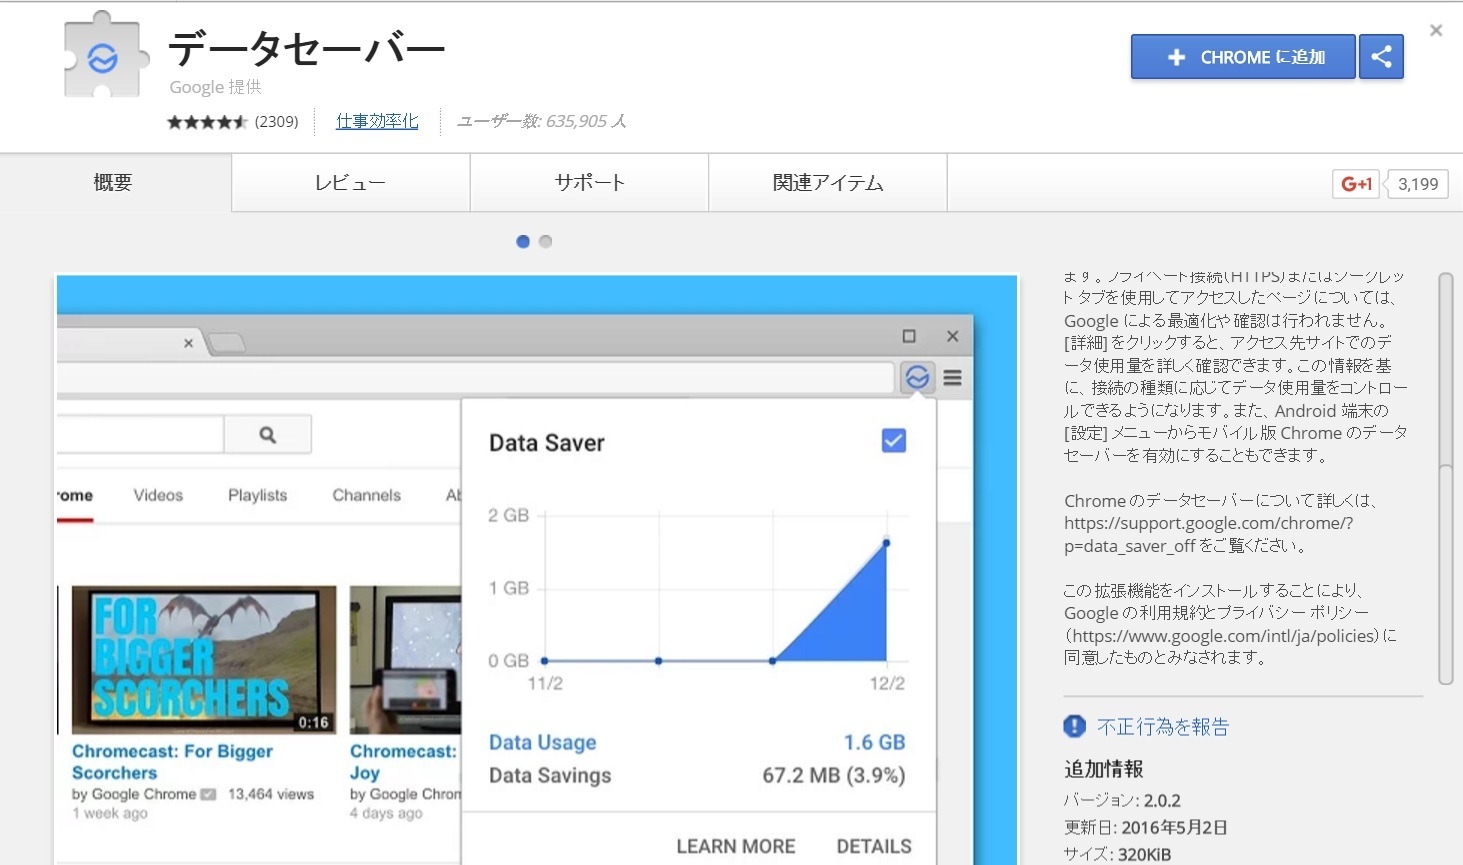Click the search magnifier icon in screenshot

(267, 435)
